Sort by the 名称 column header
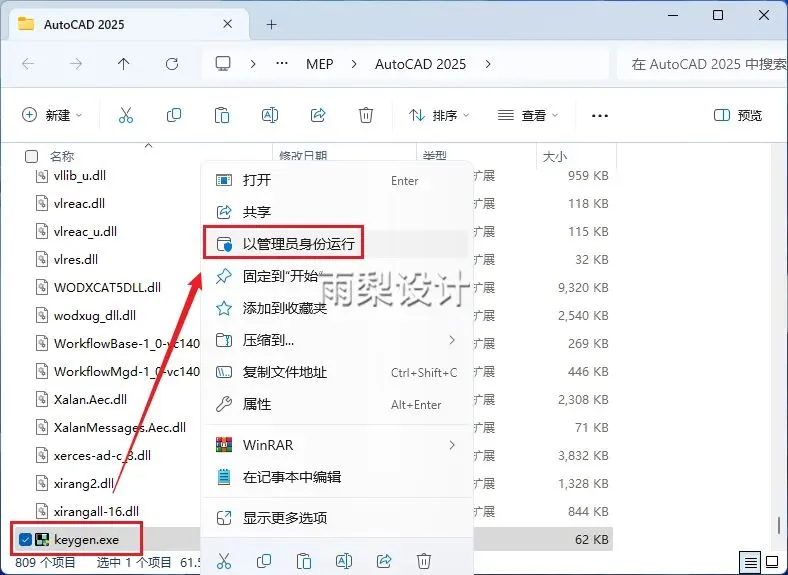Viewport: 788px width, 575px height. coord(62,156)
